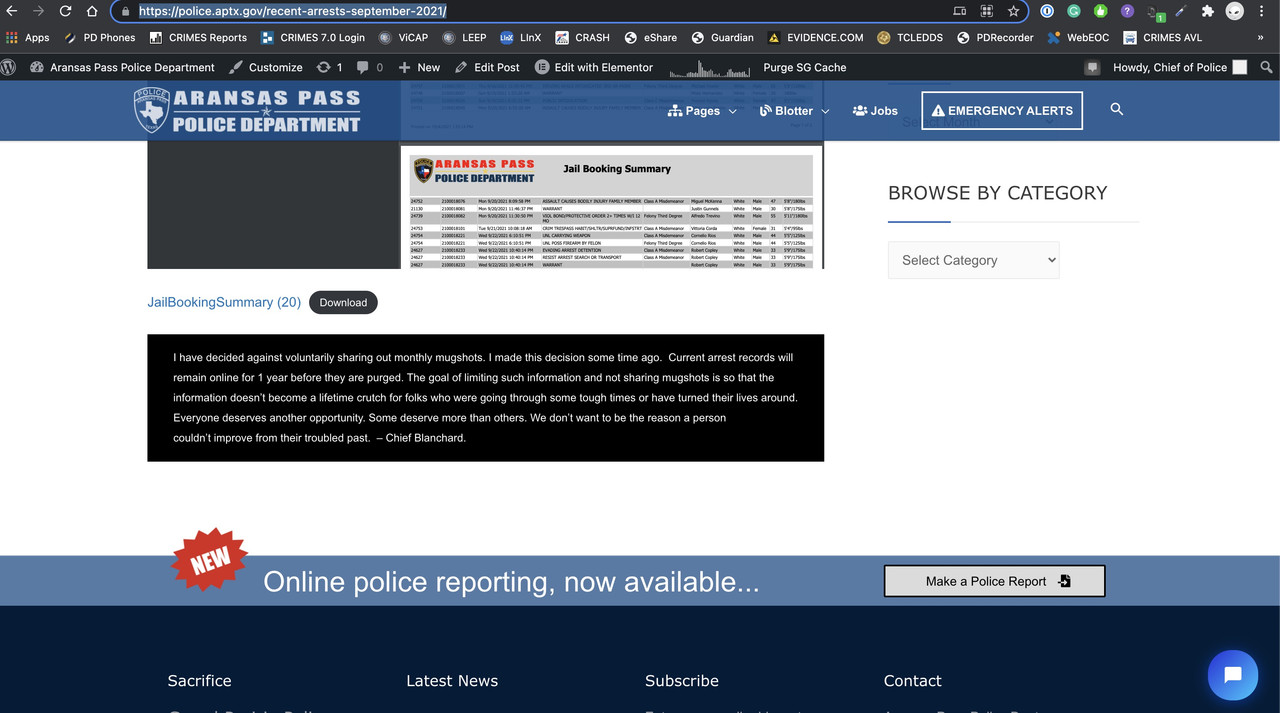The width and height of the screenshot is (1280, 713).
Task: Click the Download button
Action: click(343, 302)
